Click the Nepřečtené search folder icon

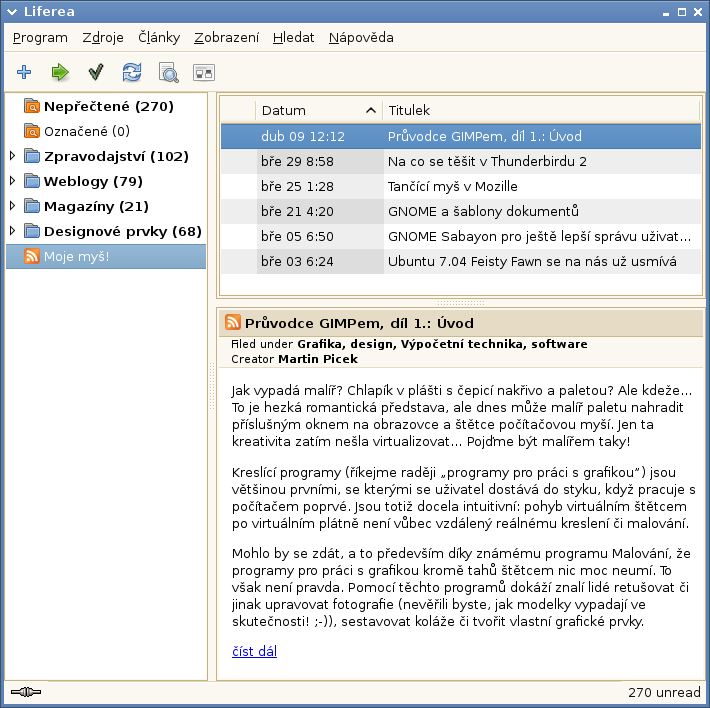click(32, 106)
